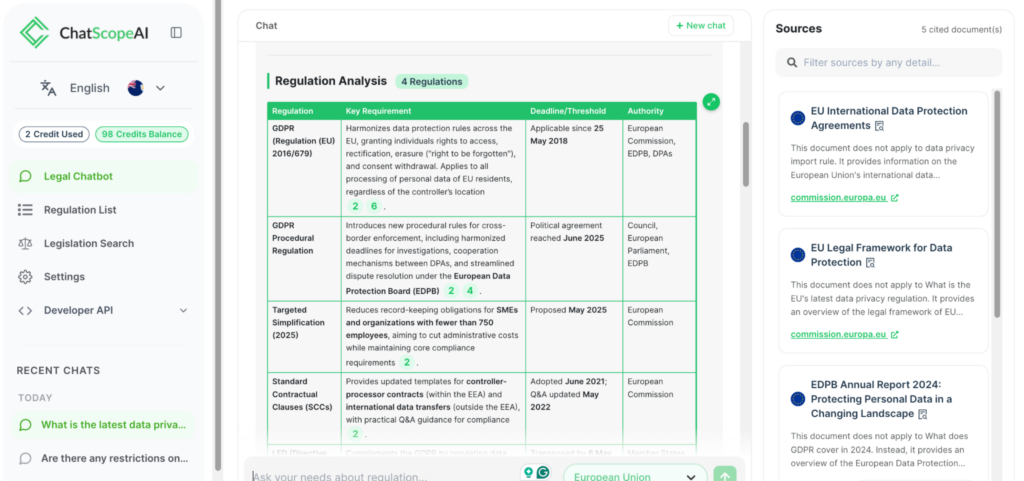Click the Developer API code brackets icon
The height and width of the screenshot is (481, 1024).
(x=25, y=311)
